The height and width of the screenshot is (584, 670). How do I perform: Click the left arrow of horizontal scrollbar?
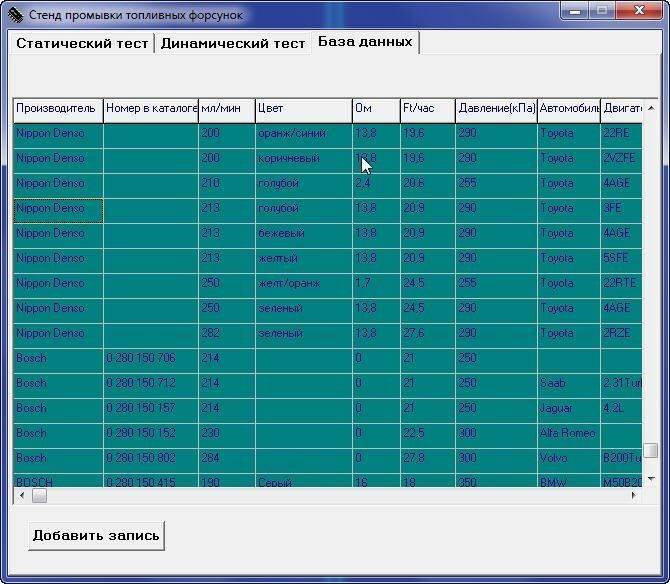[21, 495]
